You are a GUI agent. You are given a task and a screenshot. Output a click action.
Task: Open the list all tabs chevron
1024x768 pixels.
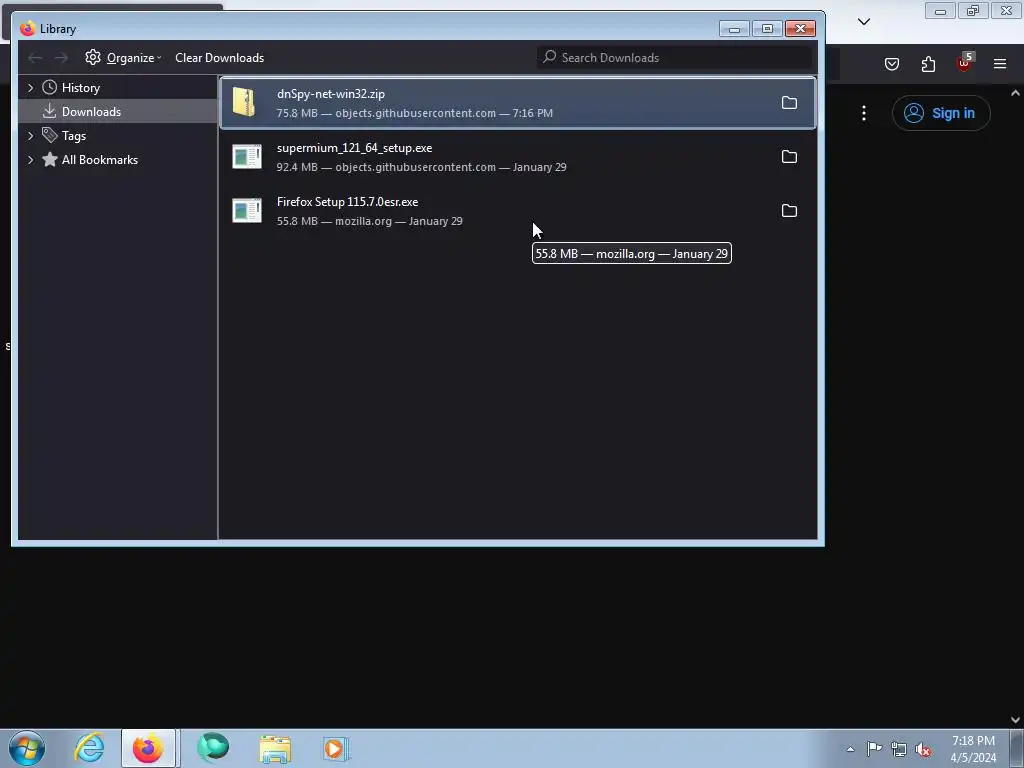click(864, 22)
